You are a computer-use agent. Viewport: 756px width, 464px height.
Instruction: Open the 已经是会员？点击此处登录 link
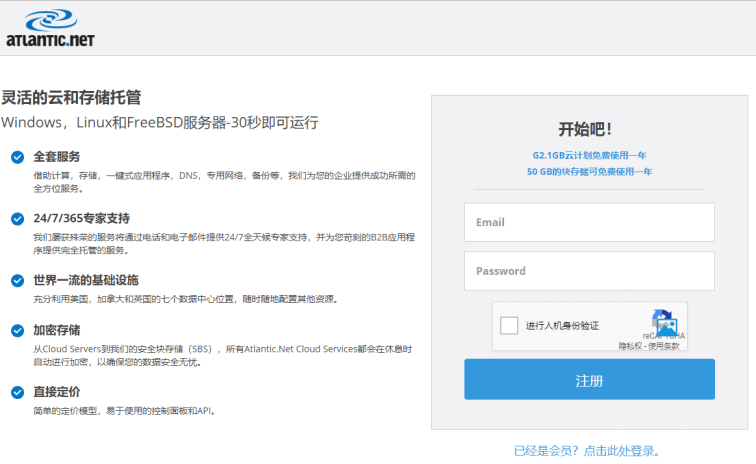pos(587,451)
